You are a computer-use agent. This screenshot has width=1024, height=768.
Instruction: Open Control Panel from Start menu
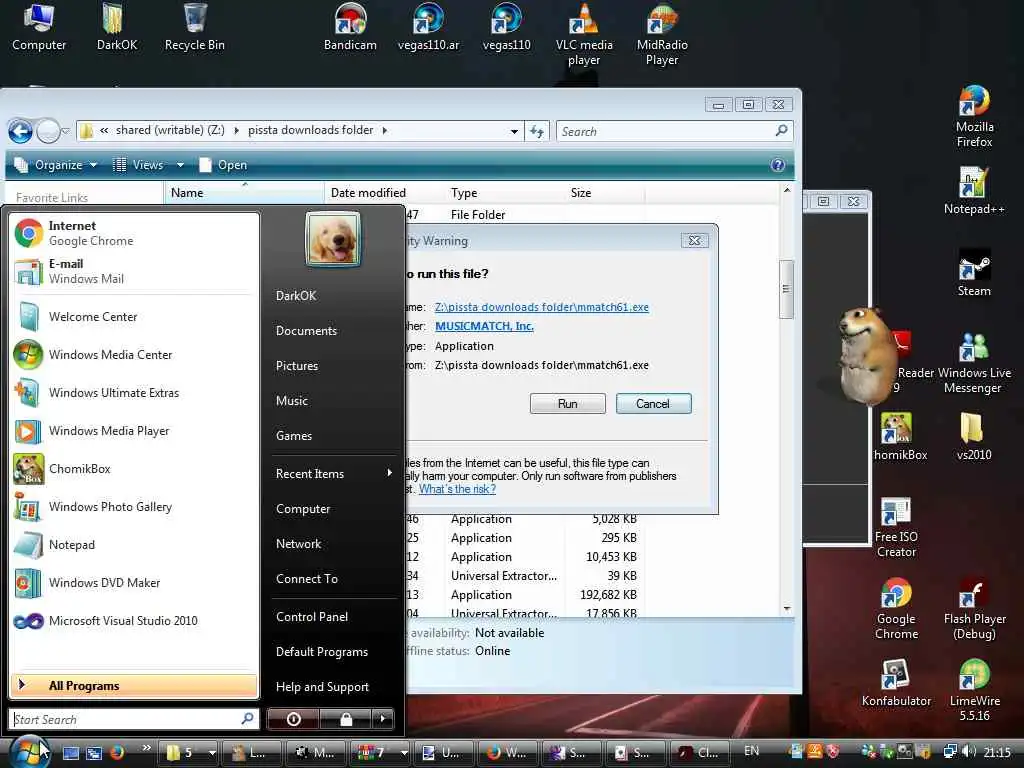coord(312,616)
